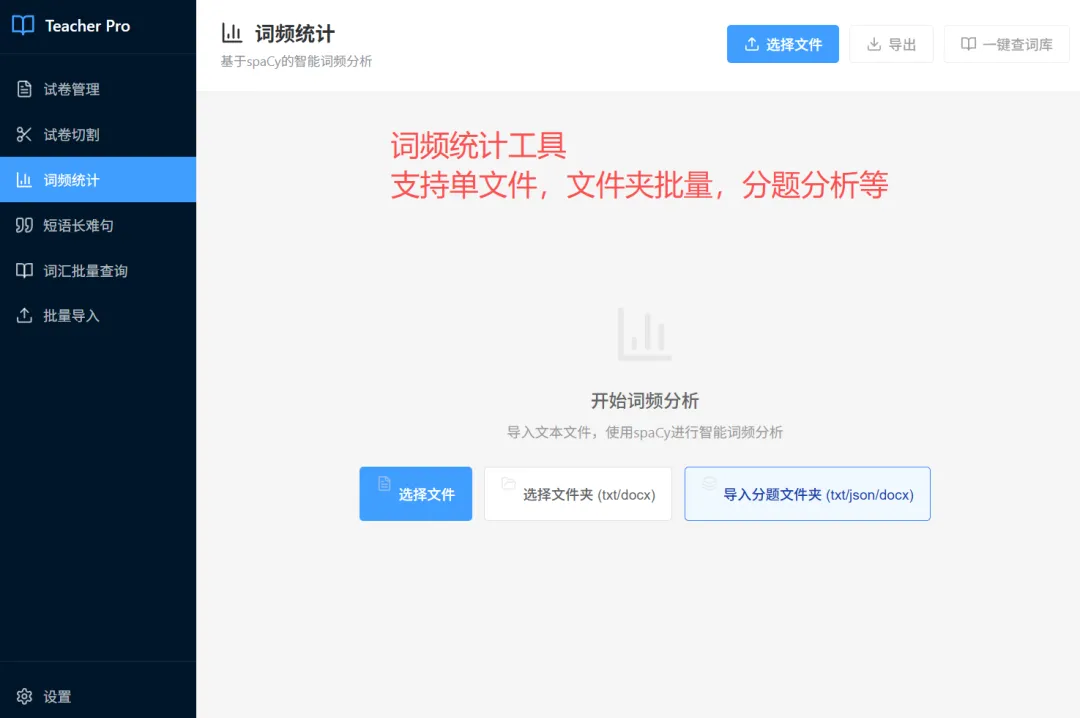Select a folder via 选择文件夹 (txt/docx)

pos(577,493)
